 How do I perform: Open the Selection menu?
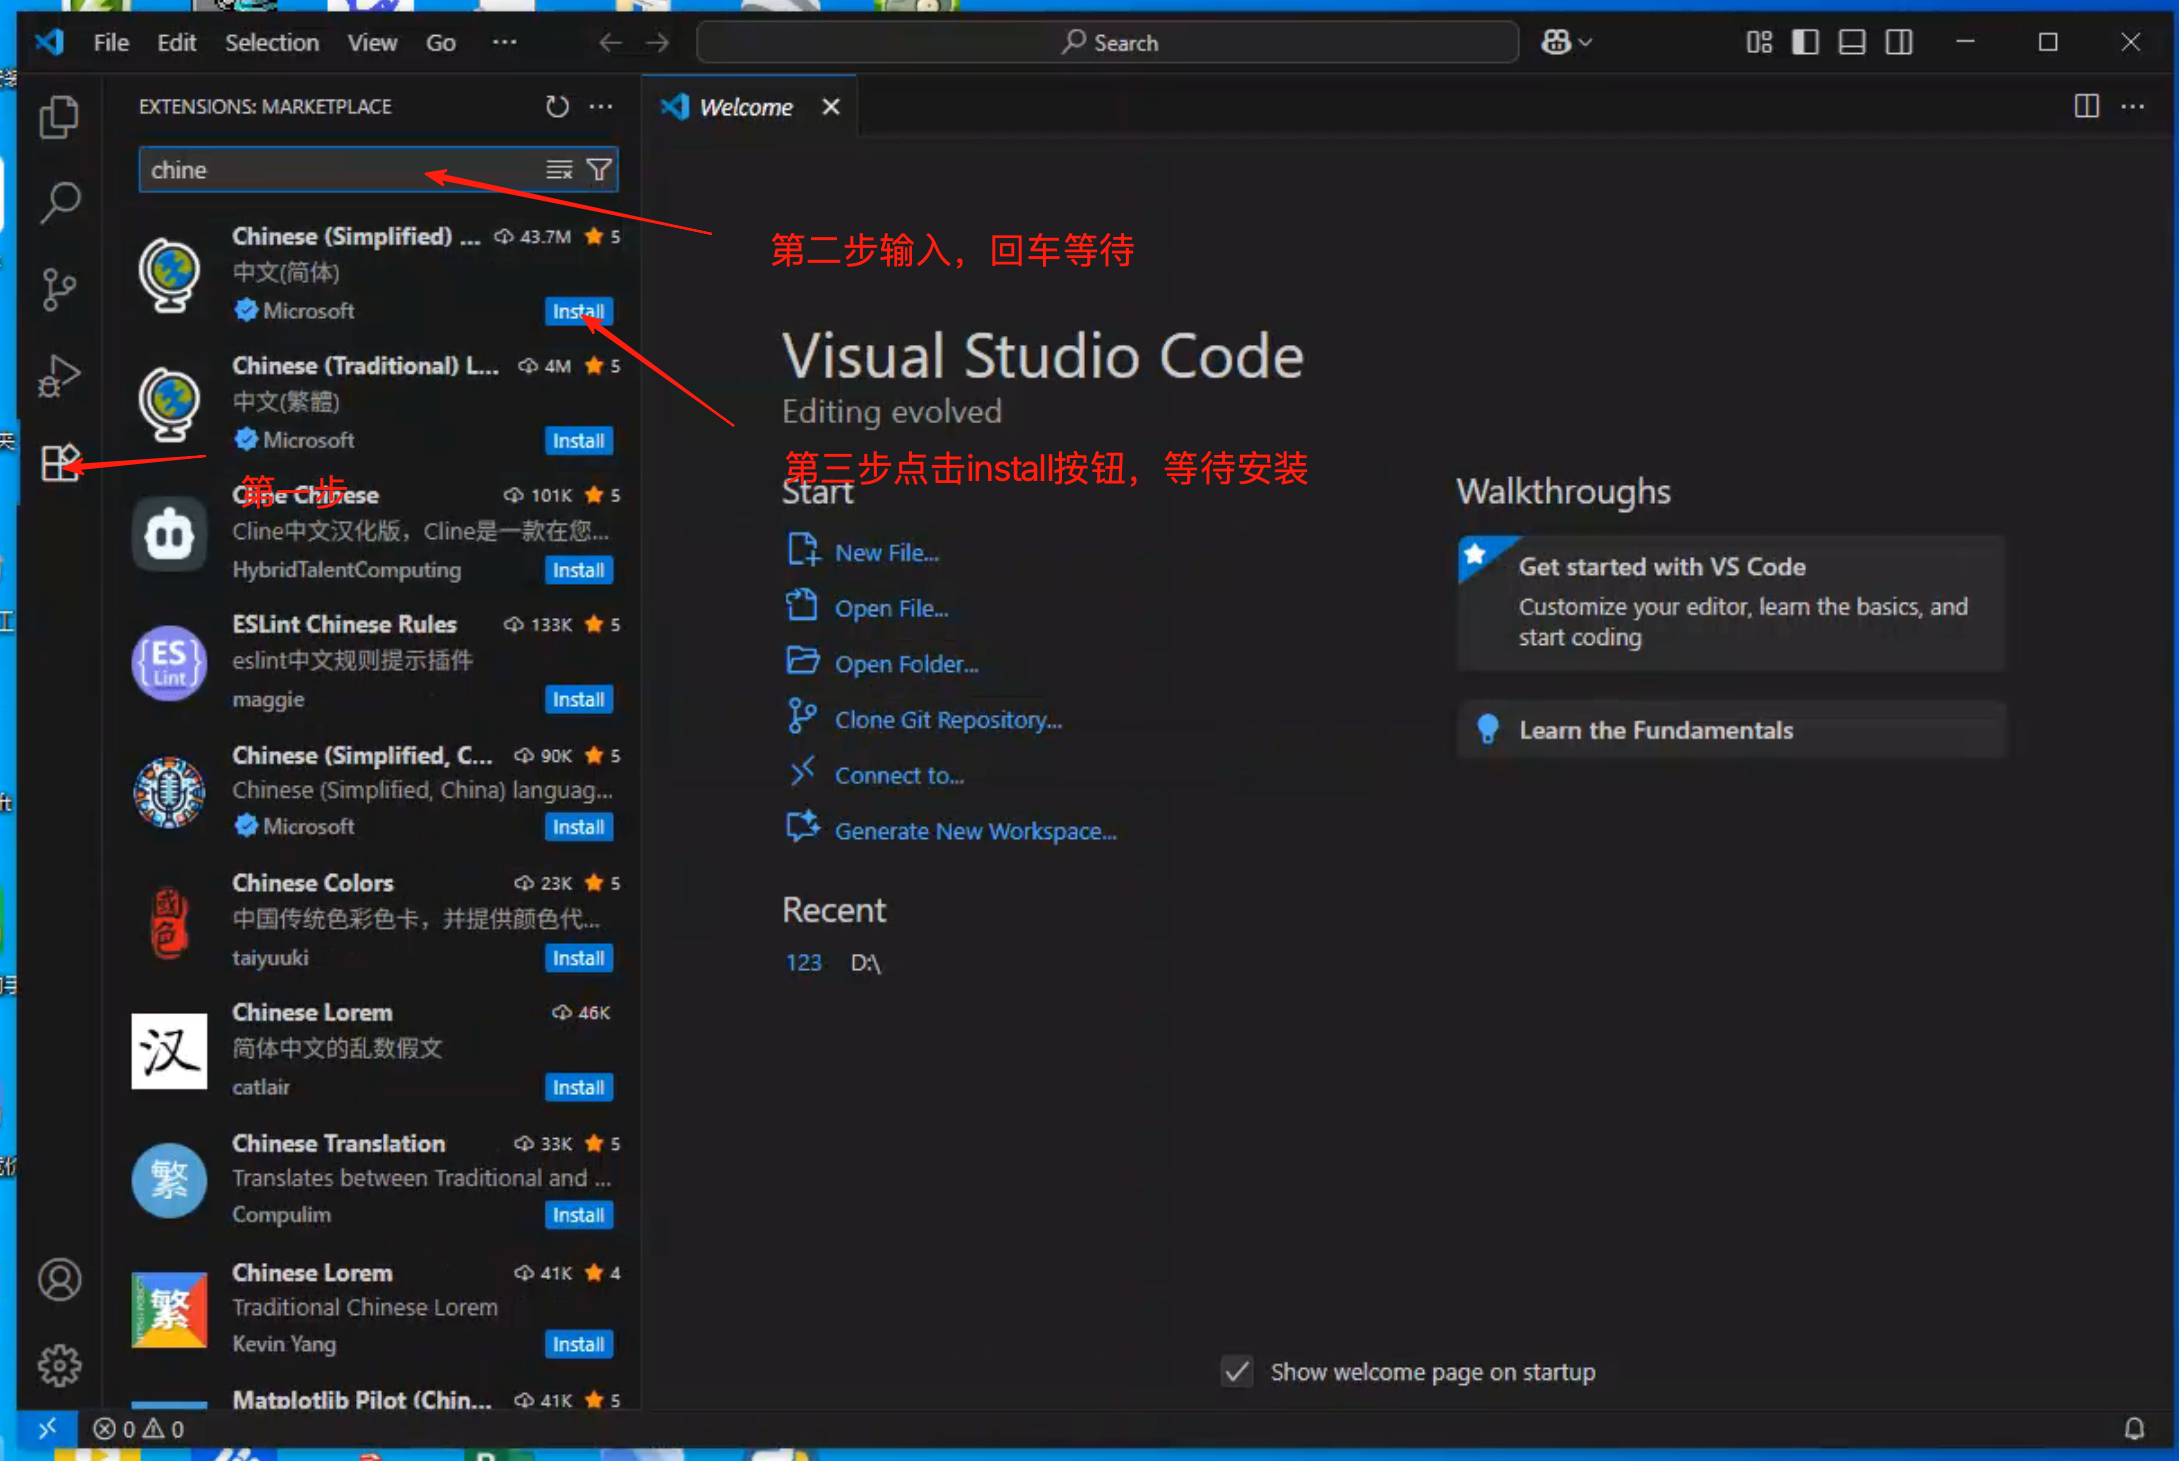(x=272, y=42)
